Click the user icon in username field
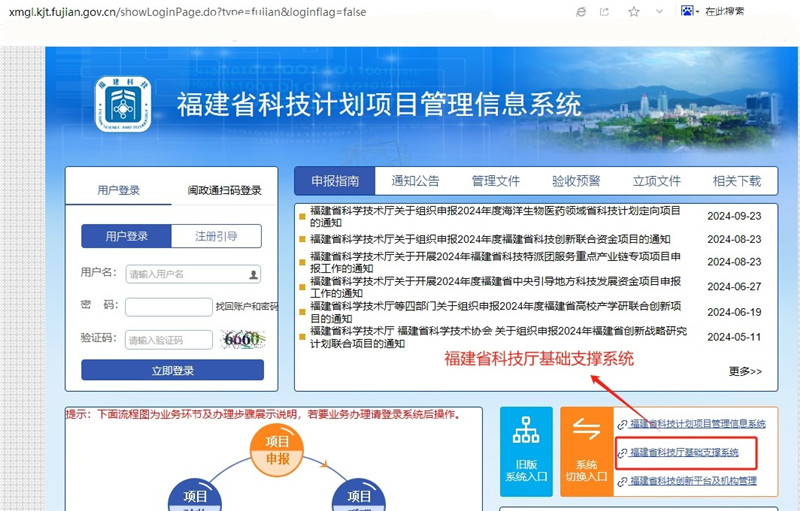The width and height of the screenshot is (800, 511). pos(253,274)
